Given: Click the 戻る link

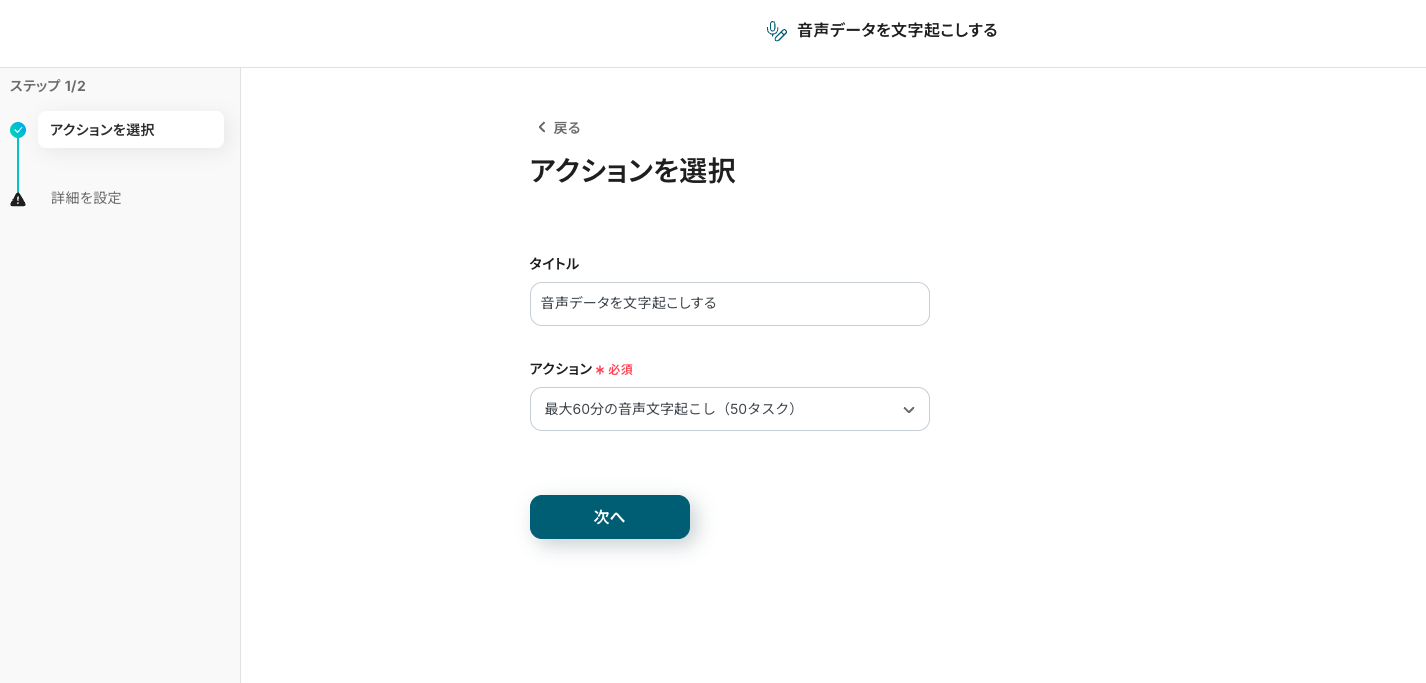Looking at the screenshot, I should point(566,128).
